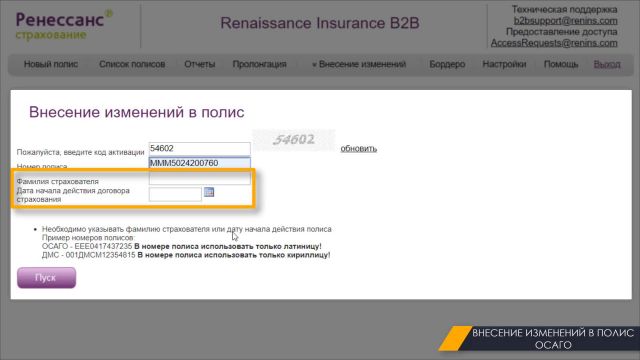
Task: Click the Предоставление доступа label
Action: 562,31
